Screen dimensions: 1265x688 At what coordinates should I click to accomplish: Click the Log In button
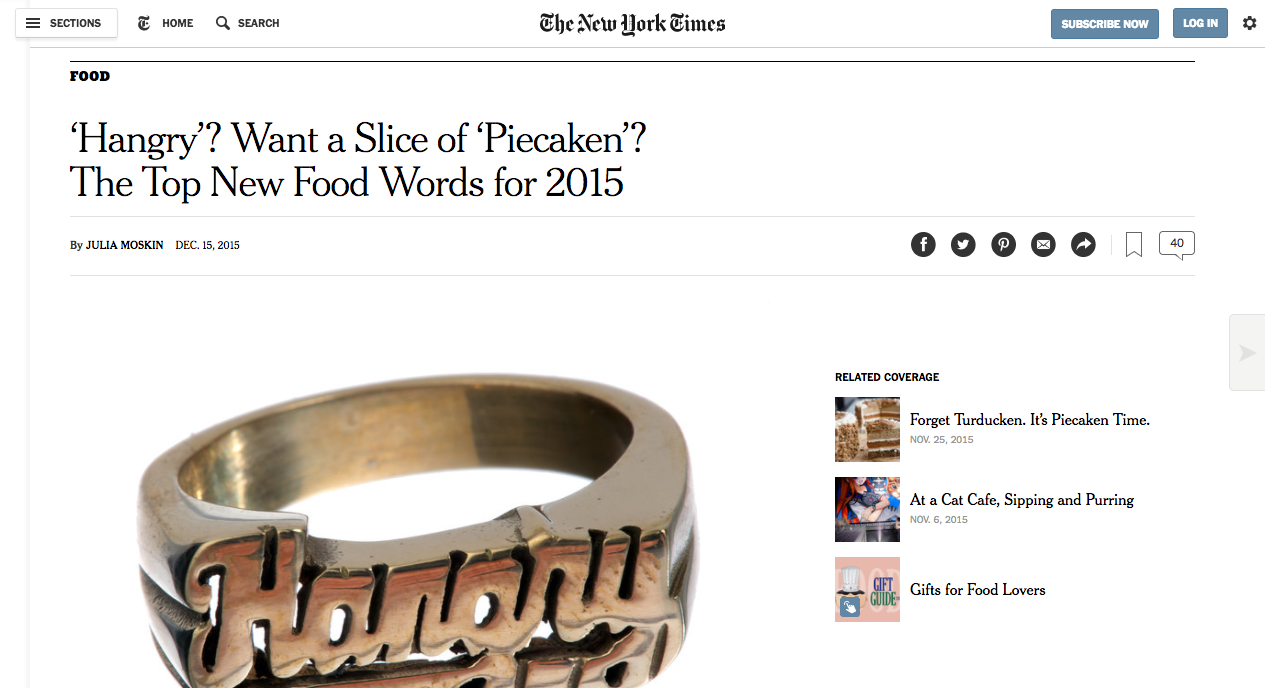[1200, 23]
